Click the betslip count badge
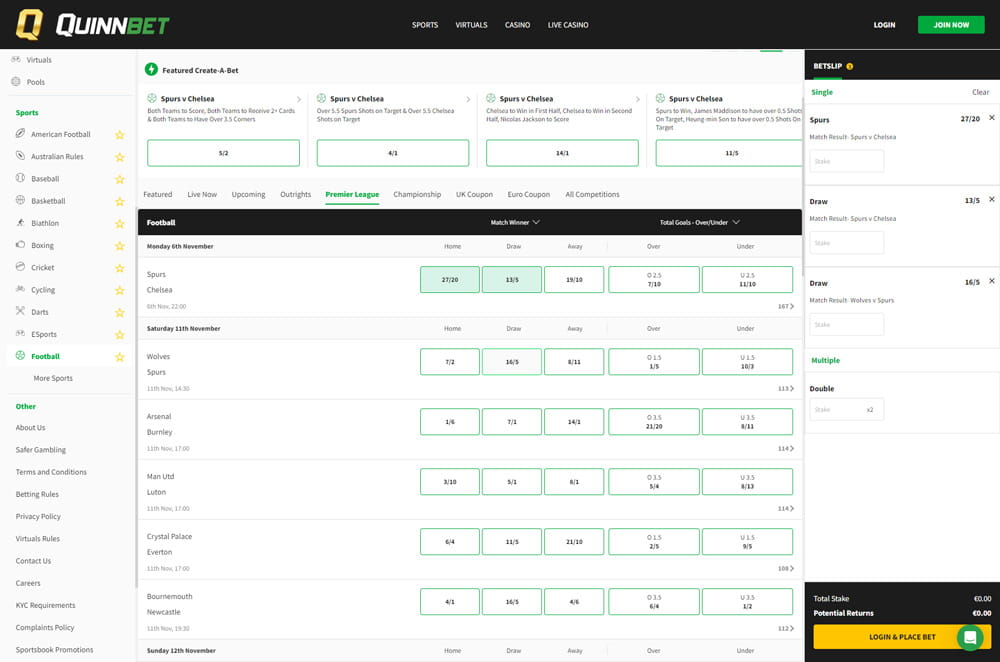 (849, 66)
